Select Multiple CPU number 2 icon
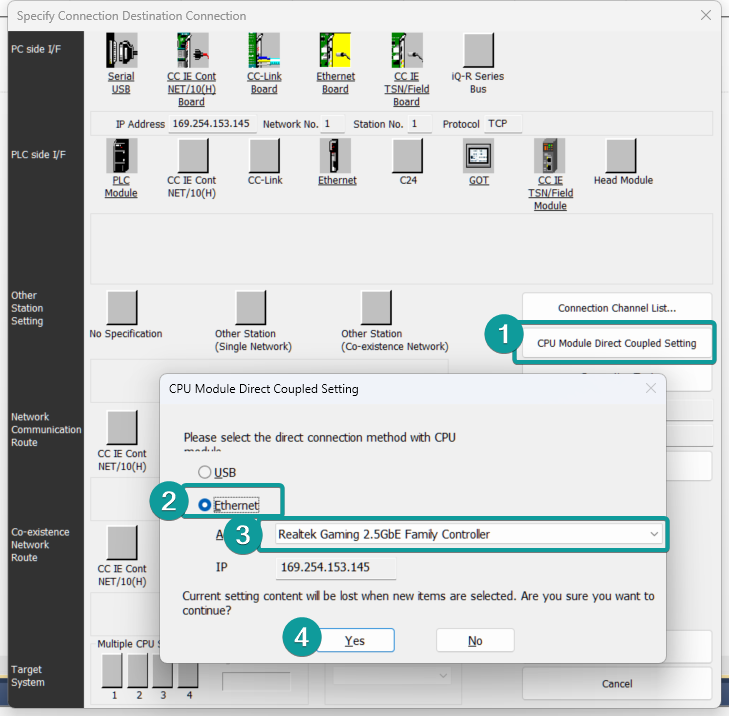This screenshot has height=716, width=729. tap(138, 671)
